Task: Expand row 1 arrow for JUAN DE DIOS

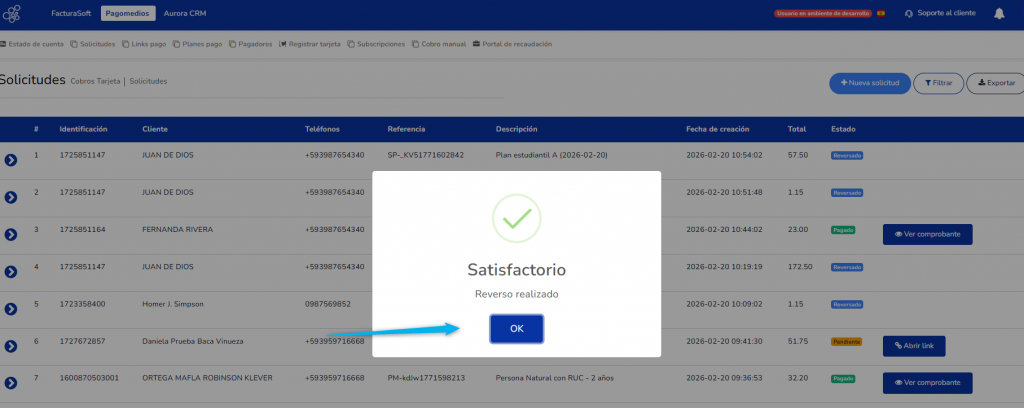Action: (11, 160)
